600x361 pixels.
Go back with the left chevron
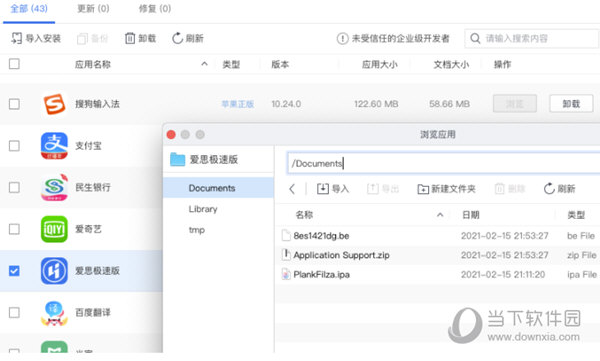coord(292,188)
